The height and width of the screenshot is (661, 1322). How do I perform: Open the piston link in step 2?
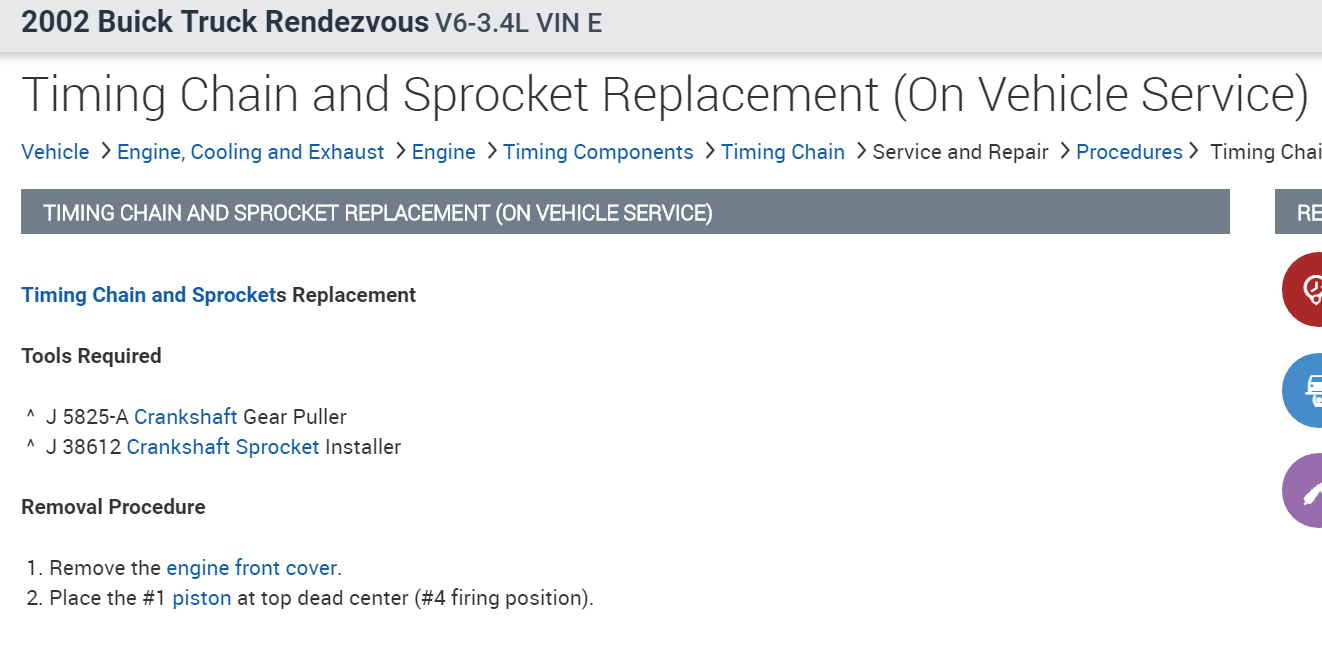click(202, 598)
